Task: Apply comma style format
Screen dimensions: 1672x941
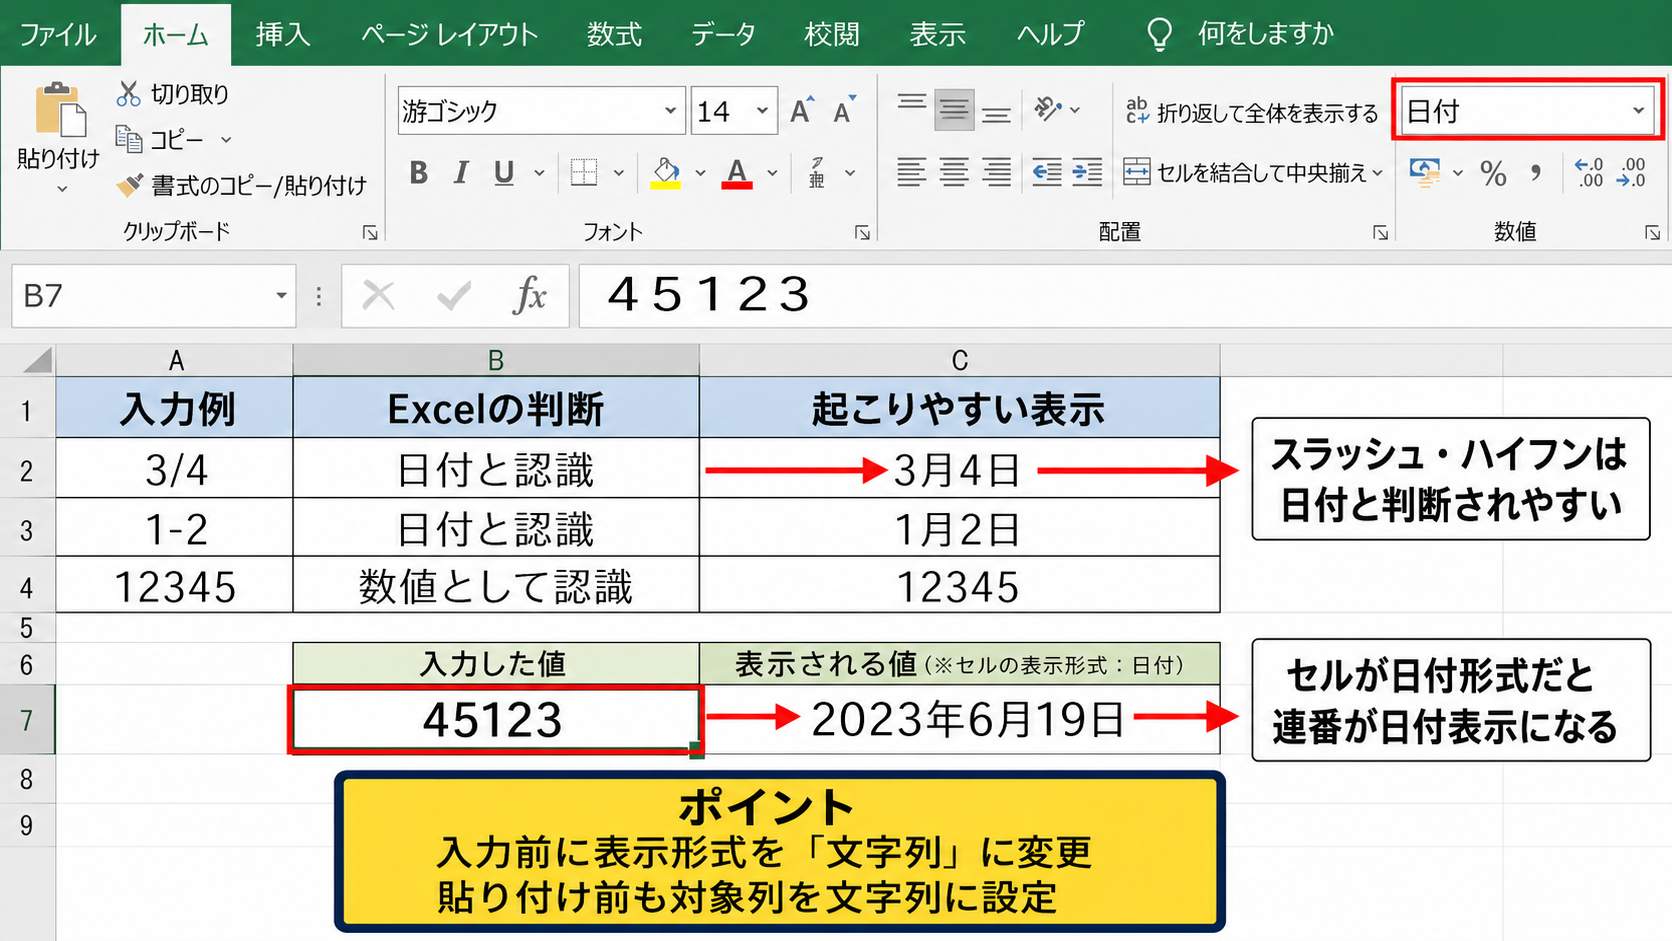Action: pos(1535,174)
